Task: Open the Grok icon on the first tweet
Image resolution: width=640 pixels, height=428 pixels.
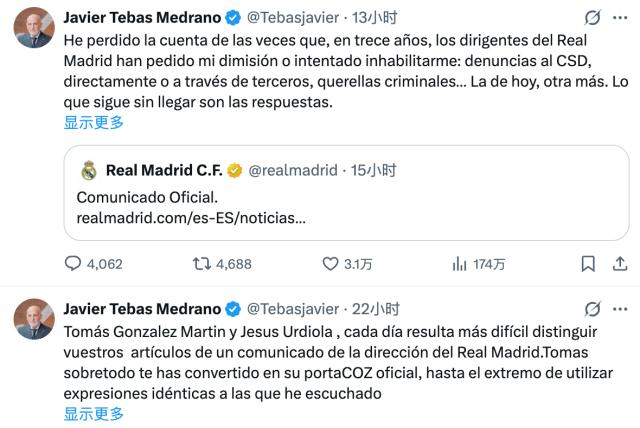Action: pos(592,18)
